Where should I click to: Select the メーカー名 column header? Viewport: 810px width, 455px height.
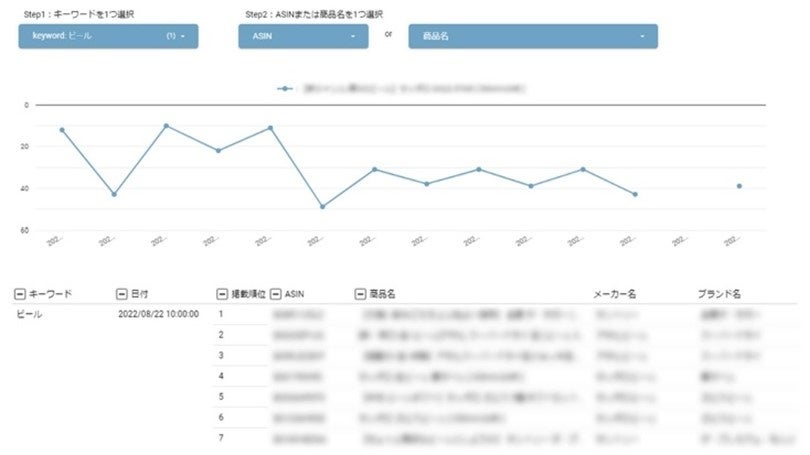coord(614,294)
